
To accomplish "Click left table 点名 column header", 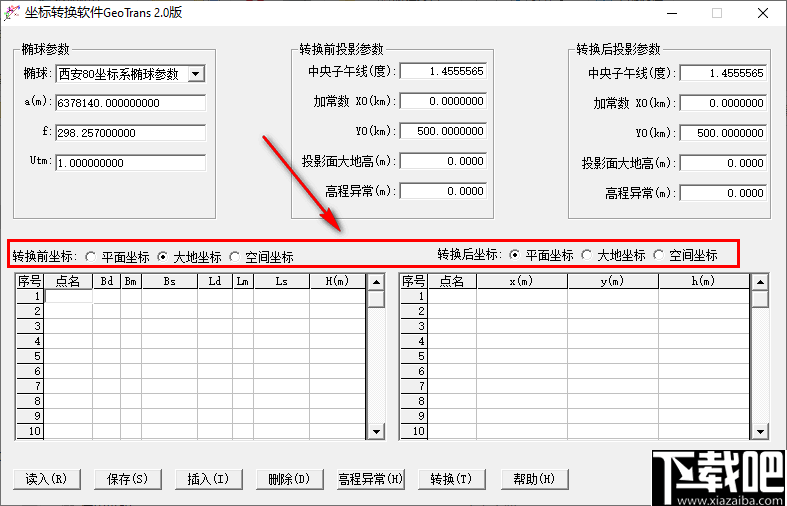I will [68, 282].
